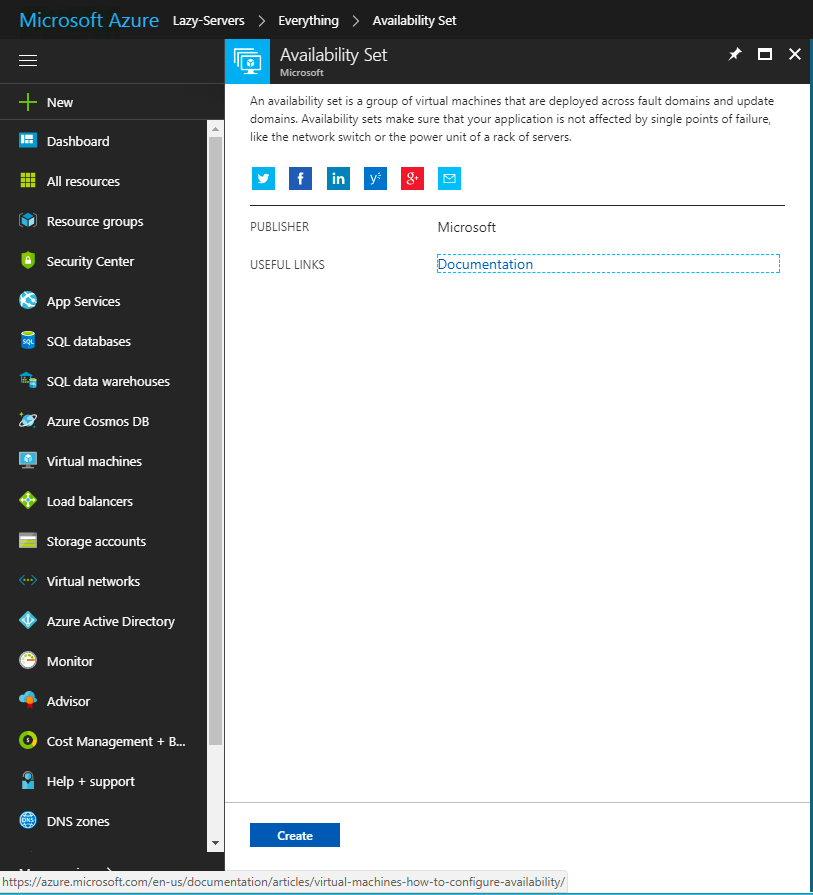Toggle the hamburger sidebar menu
Image resolution: width=813 pixels, height=895 pixels.
(28, 61)
